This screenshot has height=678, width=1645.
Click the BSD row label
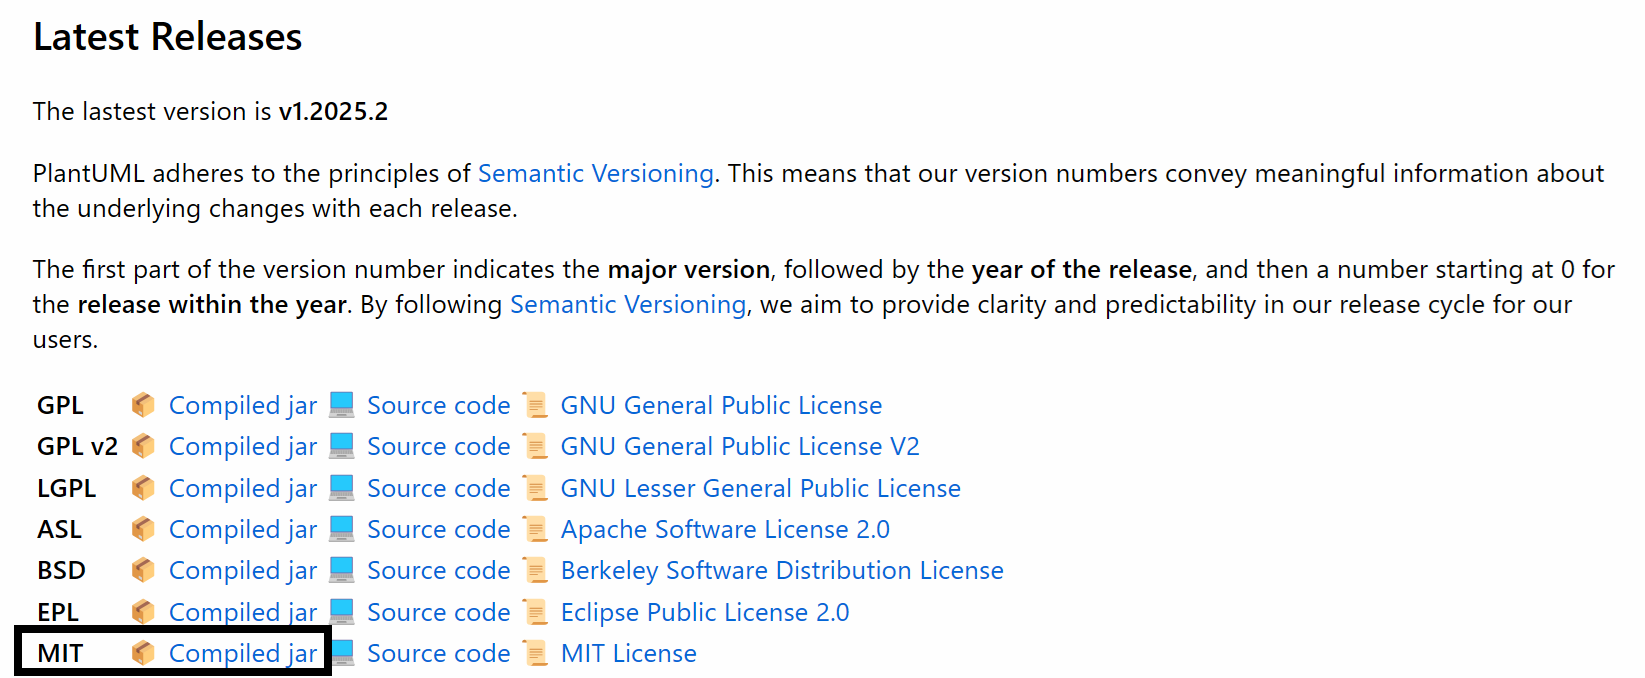pos(62,570)
